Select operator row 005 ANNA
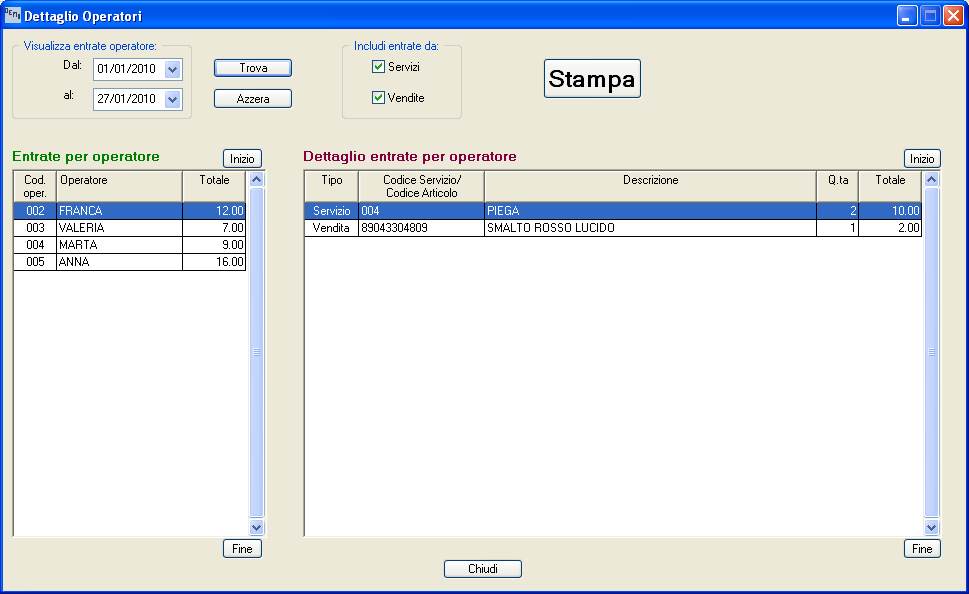 tap(130, 261)
